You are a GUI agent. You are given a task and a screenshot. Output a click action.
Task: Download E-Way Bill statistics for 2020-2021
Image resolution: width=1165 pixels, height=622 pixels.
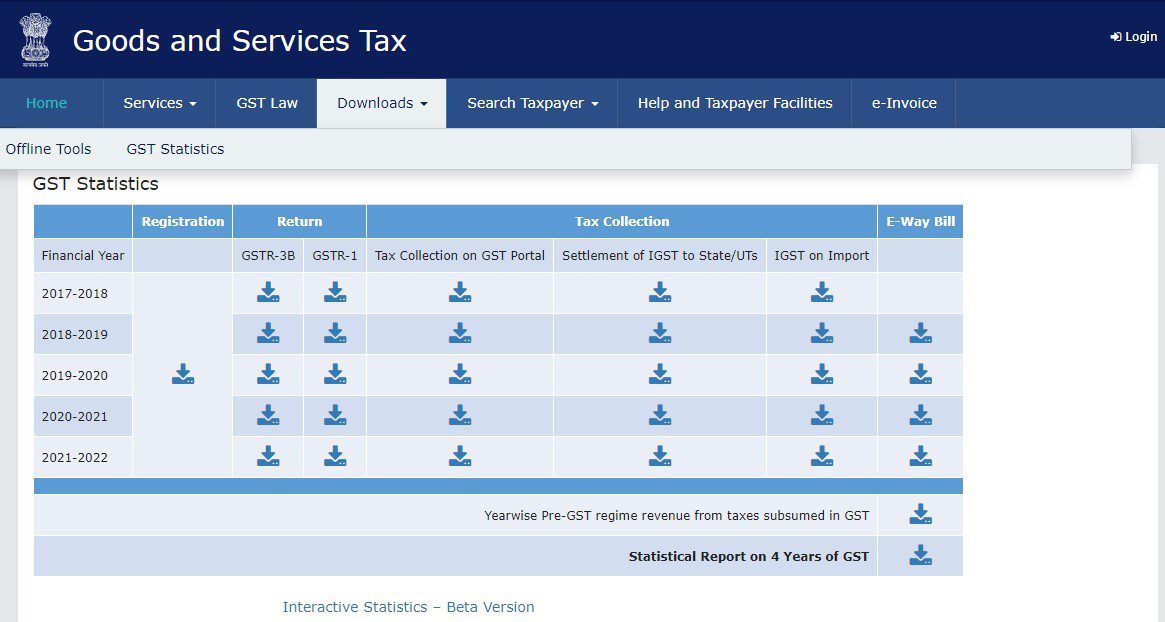(919, 415)
